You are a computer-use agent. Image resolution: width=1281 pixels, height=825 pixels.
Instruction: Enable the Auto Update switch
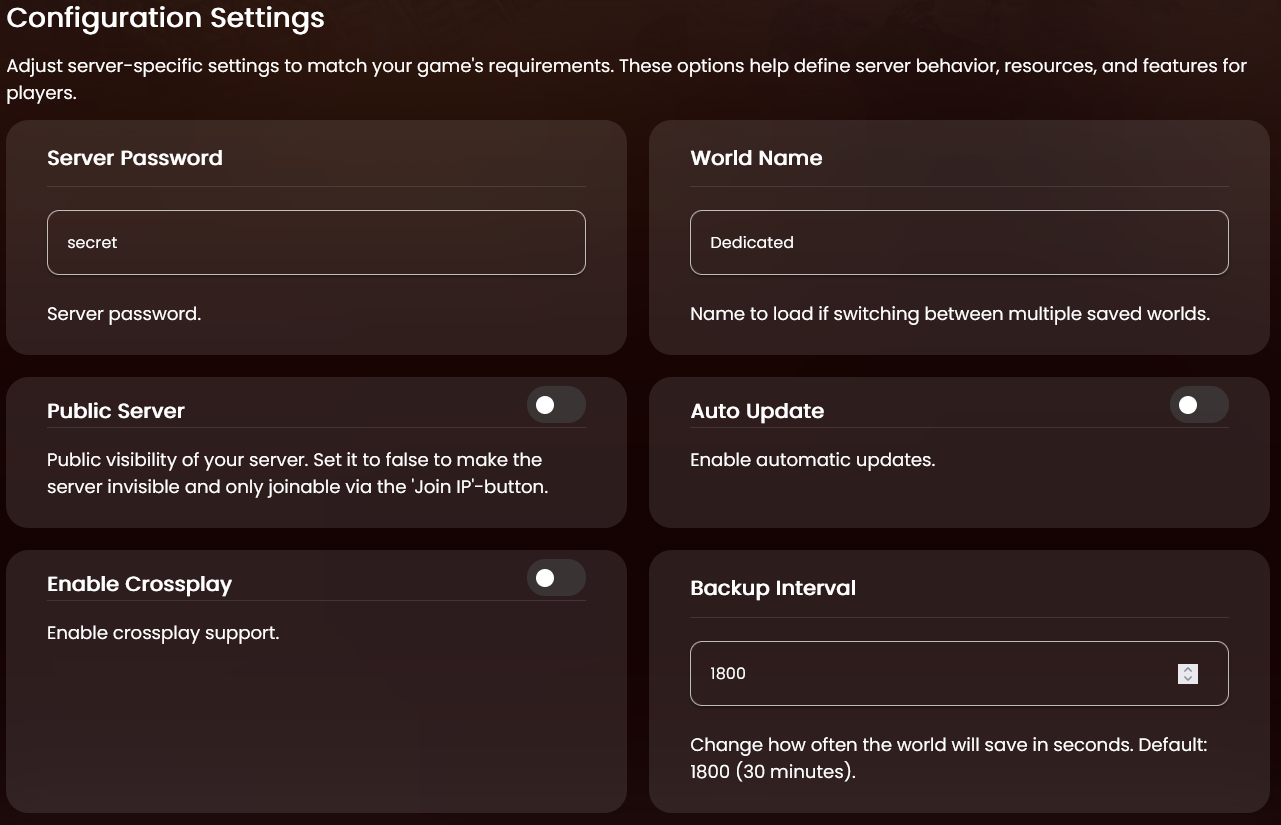coord(1198,405)
